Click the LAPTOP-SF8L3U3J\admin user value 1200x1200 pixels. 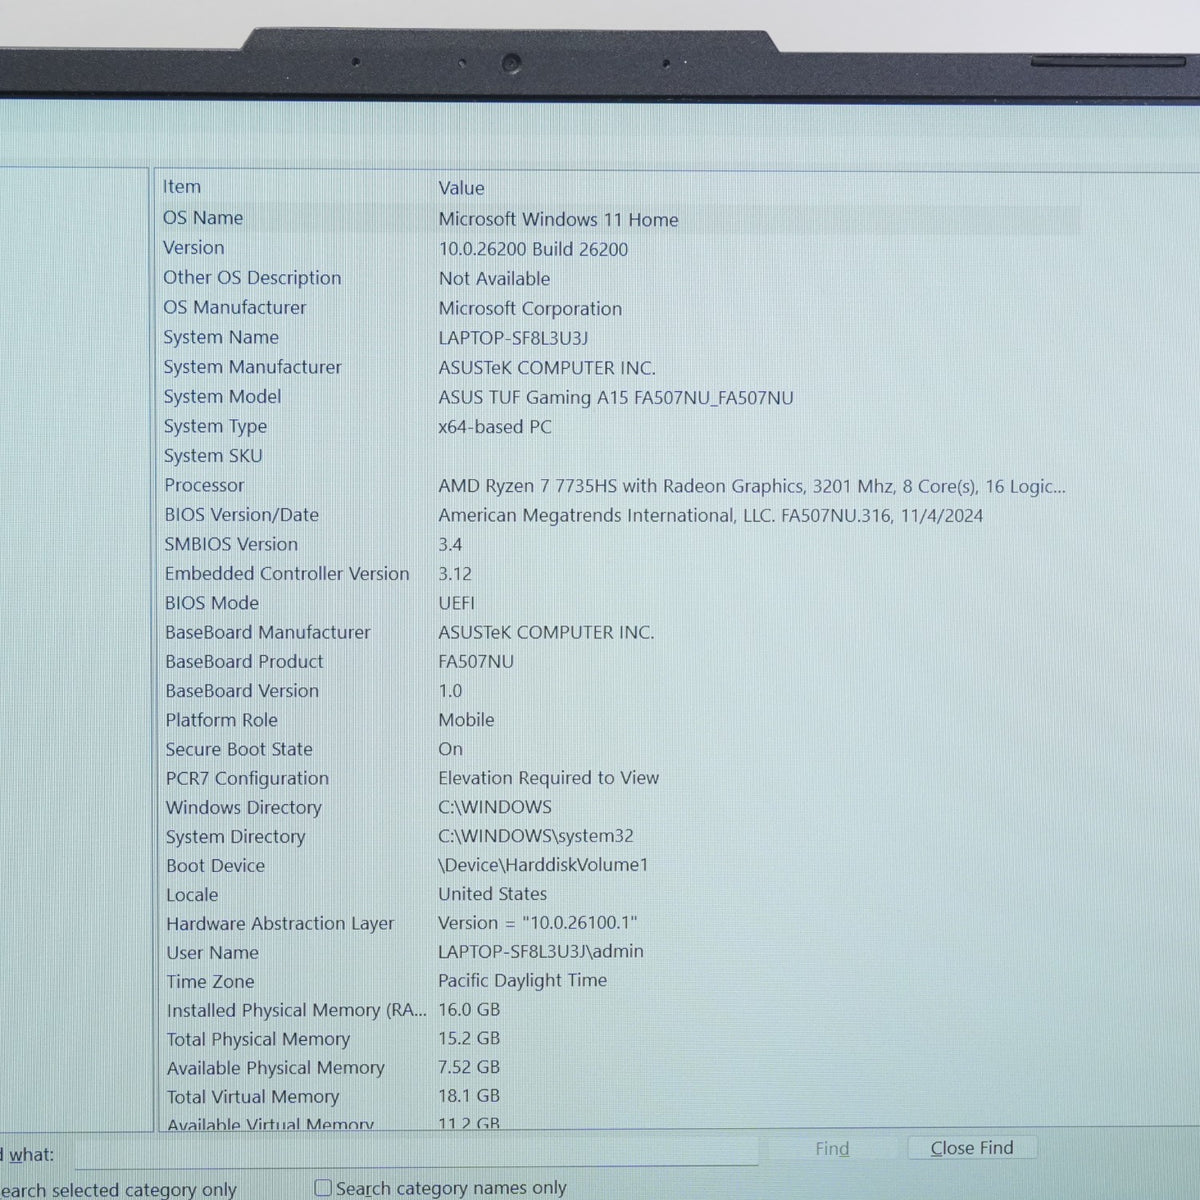541,952
